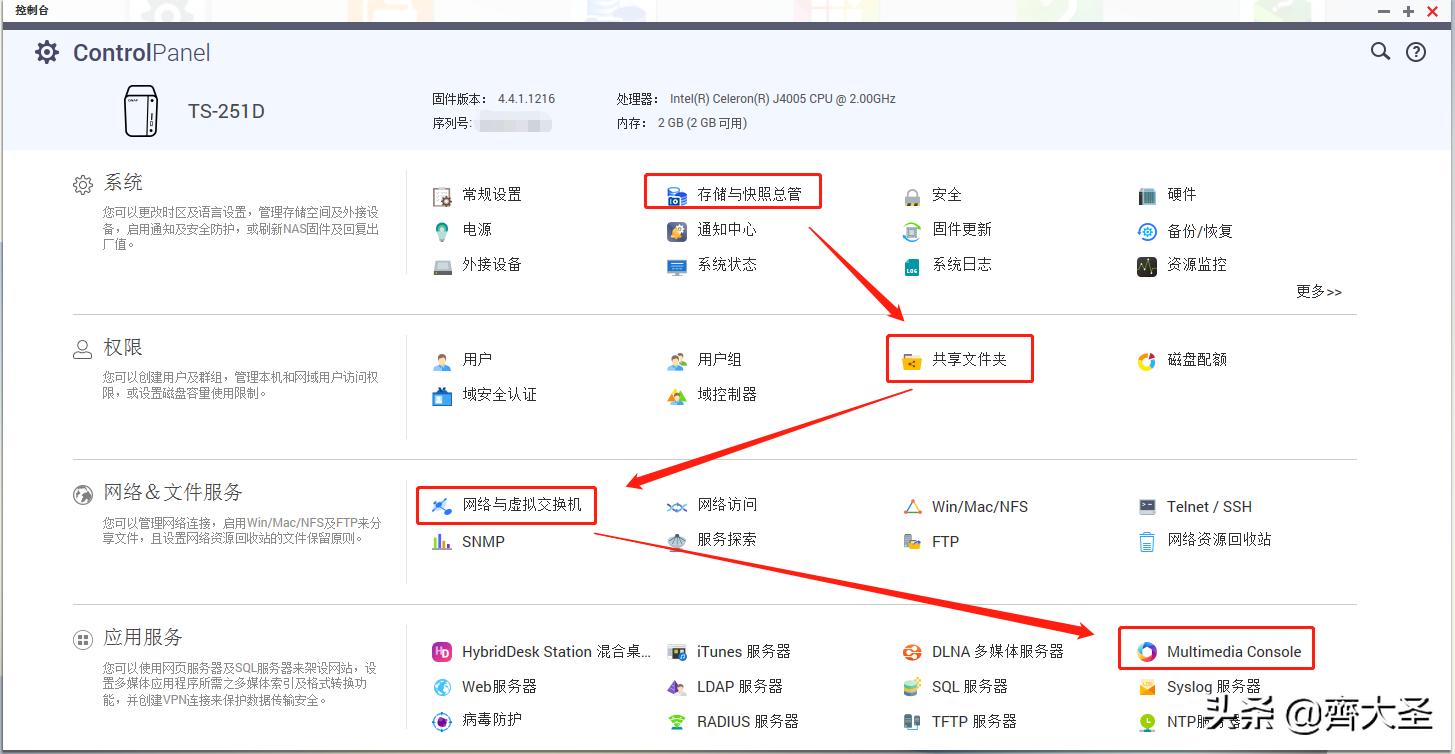Click the Backup/Restore (备份/恢复) icon
This screenshot has width=1455, height=754.
(1147, 231)
